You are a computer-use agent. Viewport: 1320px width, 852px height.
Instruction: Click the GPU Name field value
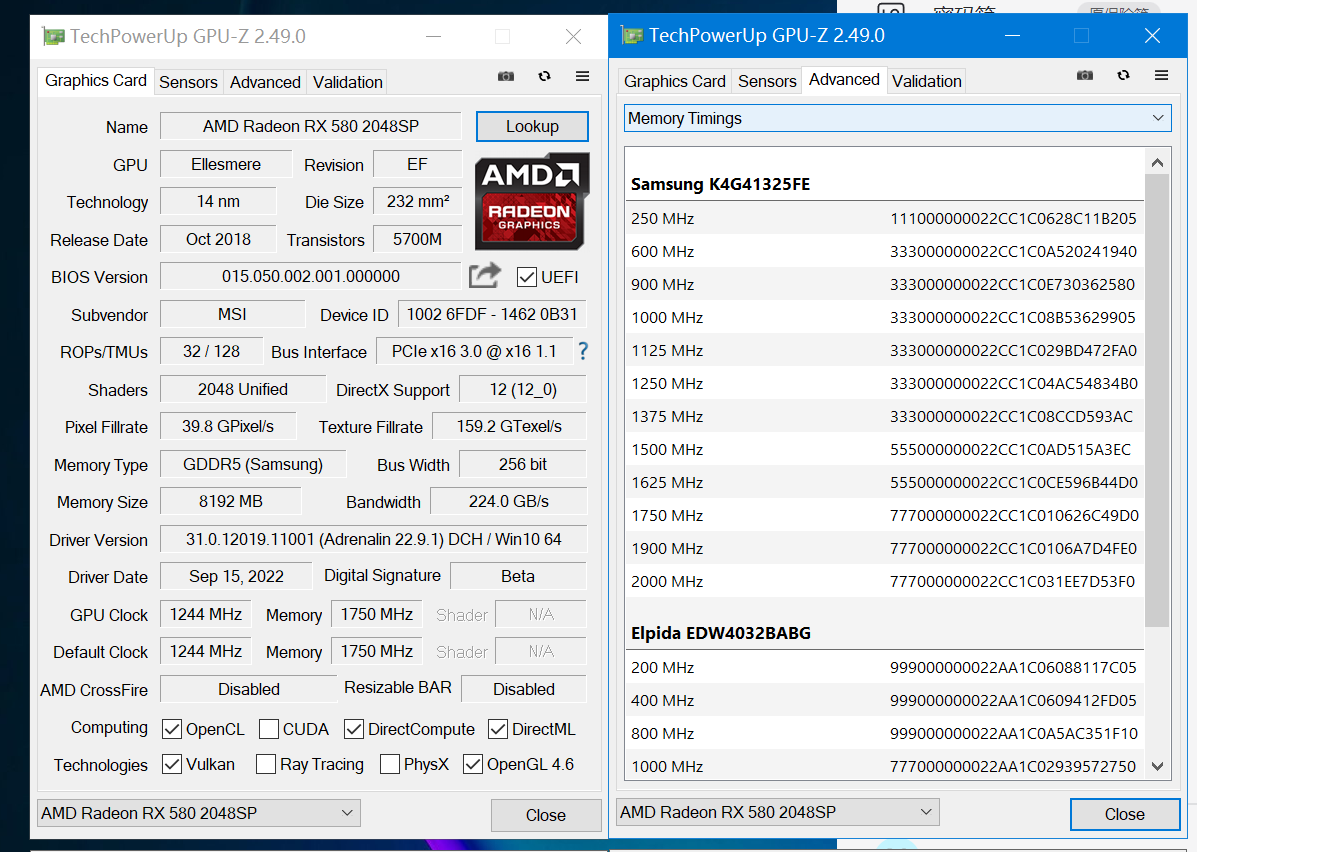coord(311,126)
